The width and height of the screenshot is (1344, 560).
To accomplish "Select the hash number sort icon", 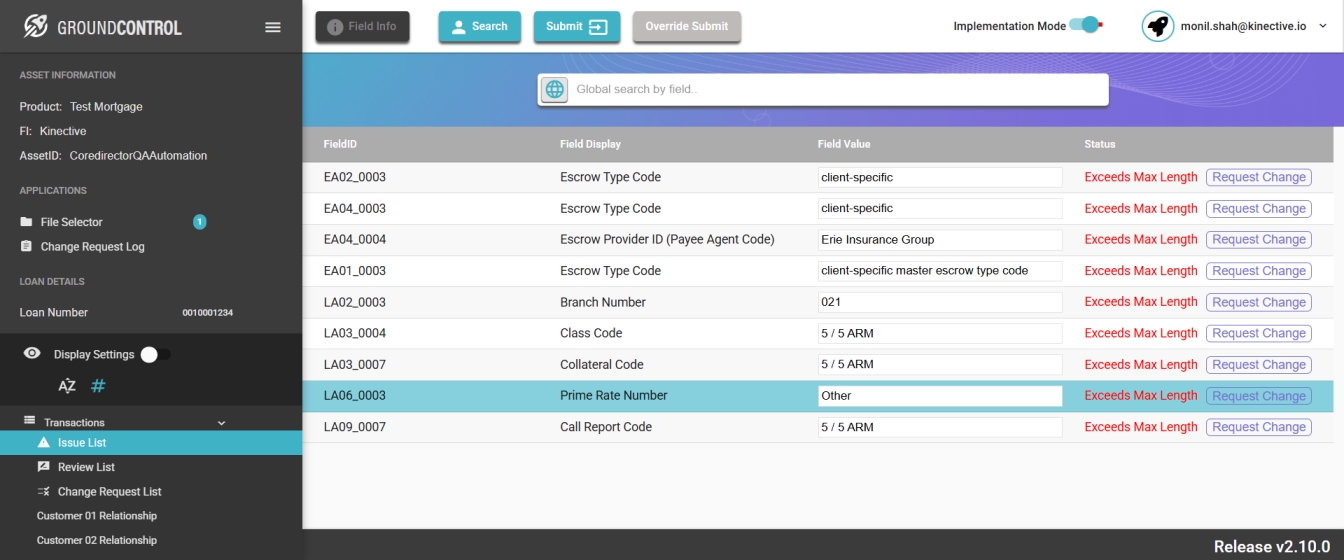I will (99, 386).
